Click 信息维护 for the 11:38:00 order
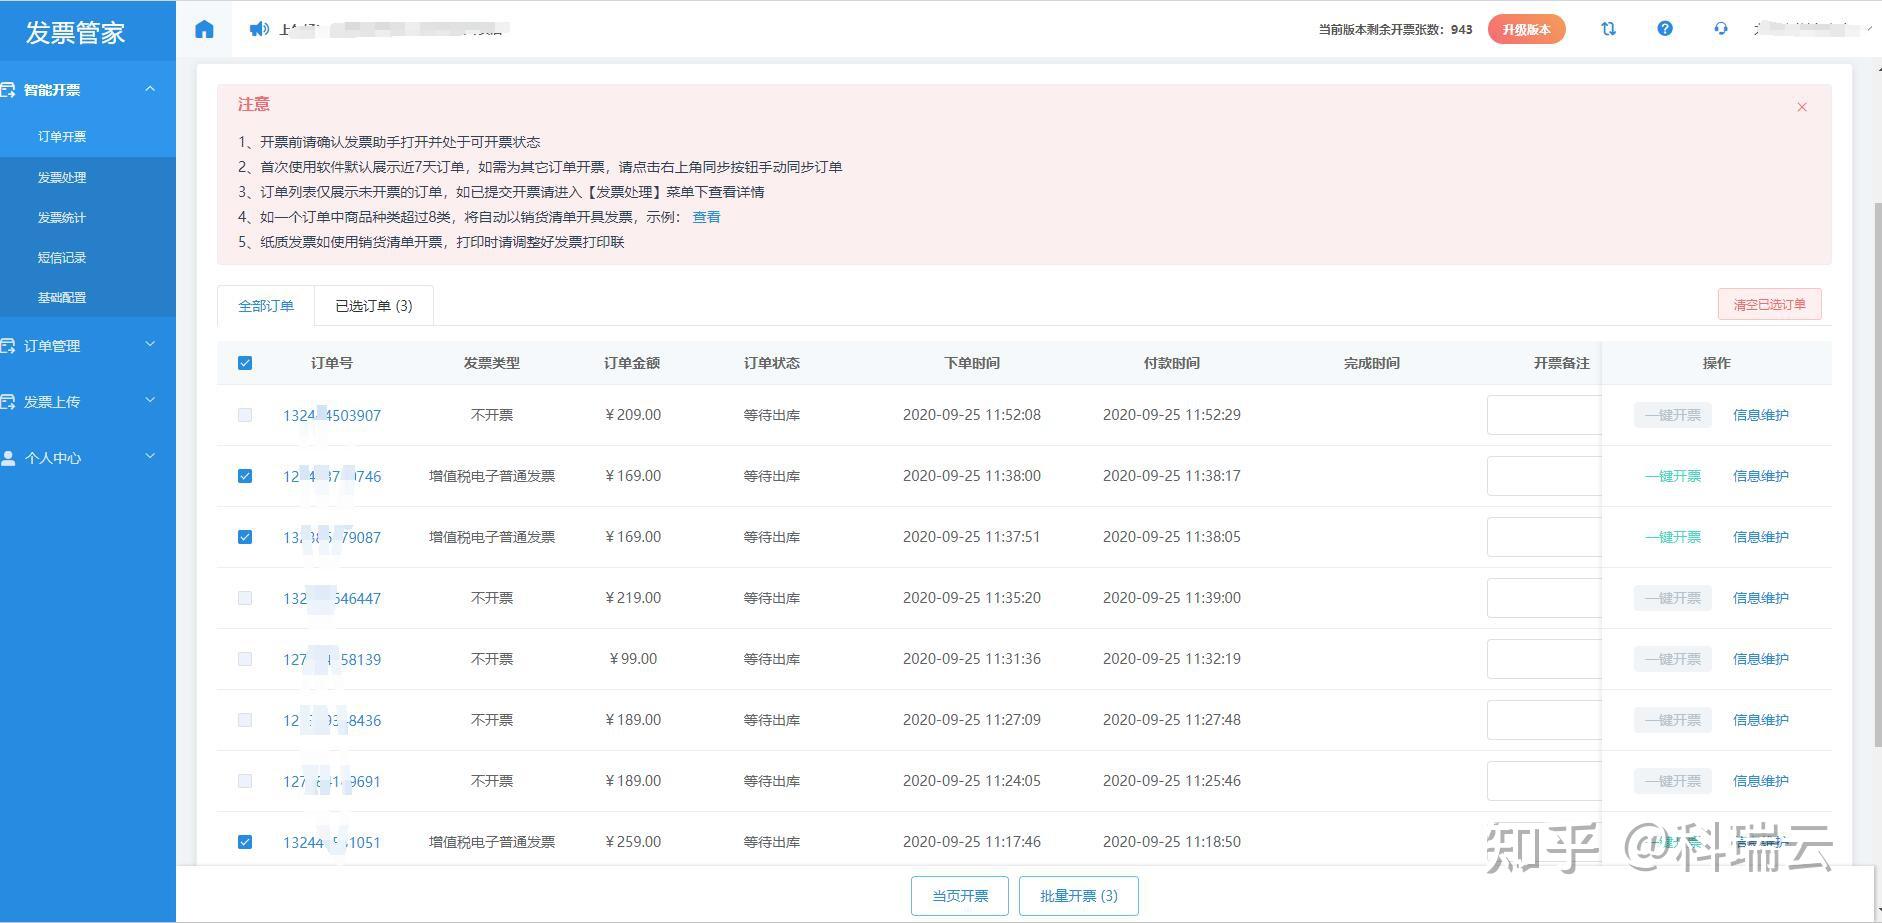The height and width of the screenshot is (923, 1882). 1761,476
